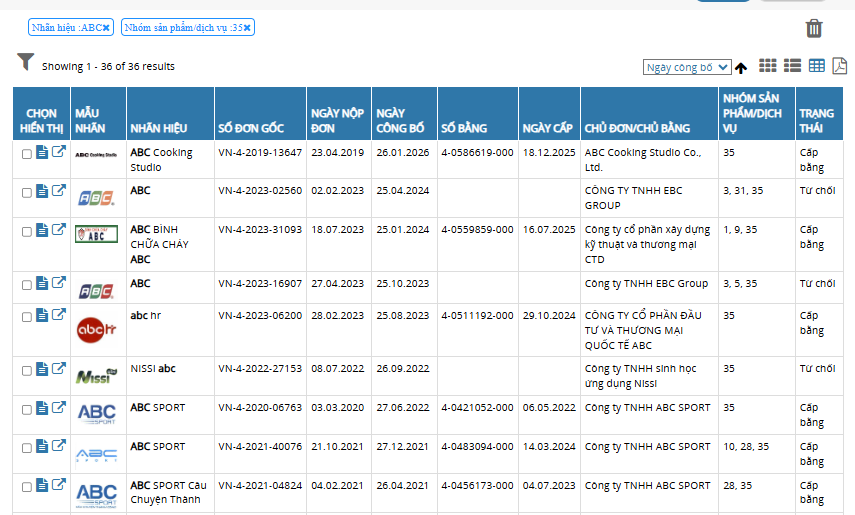Open document details for ABC Cooking Studio
This screenshot has height=515, width=855.
click(x=42, y=152)
